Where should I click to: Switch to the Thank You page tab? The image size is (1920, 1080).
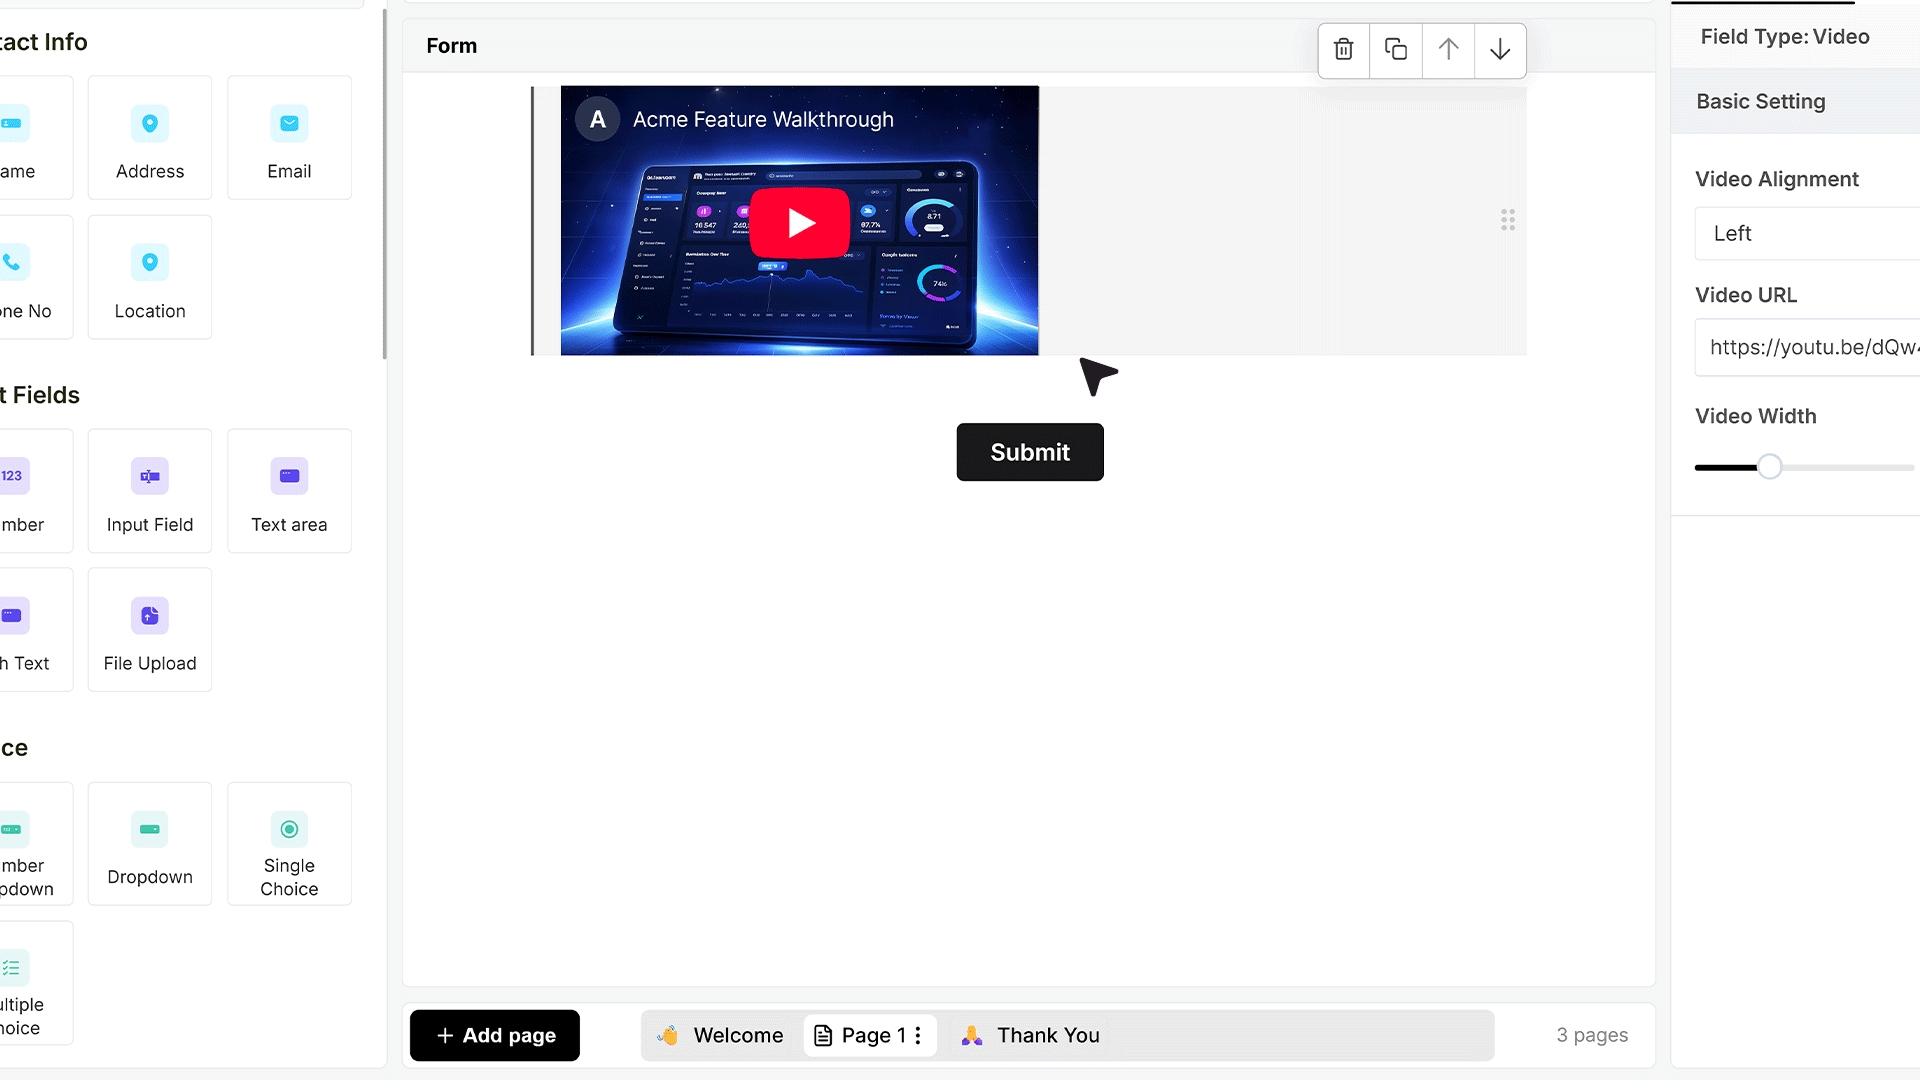pyautogui.click(x=1030, y=1035)
